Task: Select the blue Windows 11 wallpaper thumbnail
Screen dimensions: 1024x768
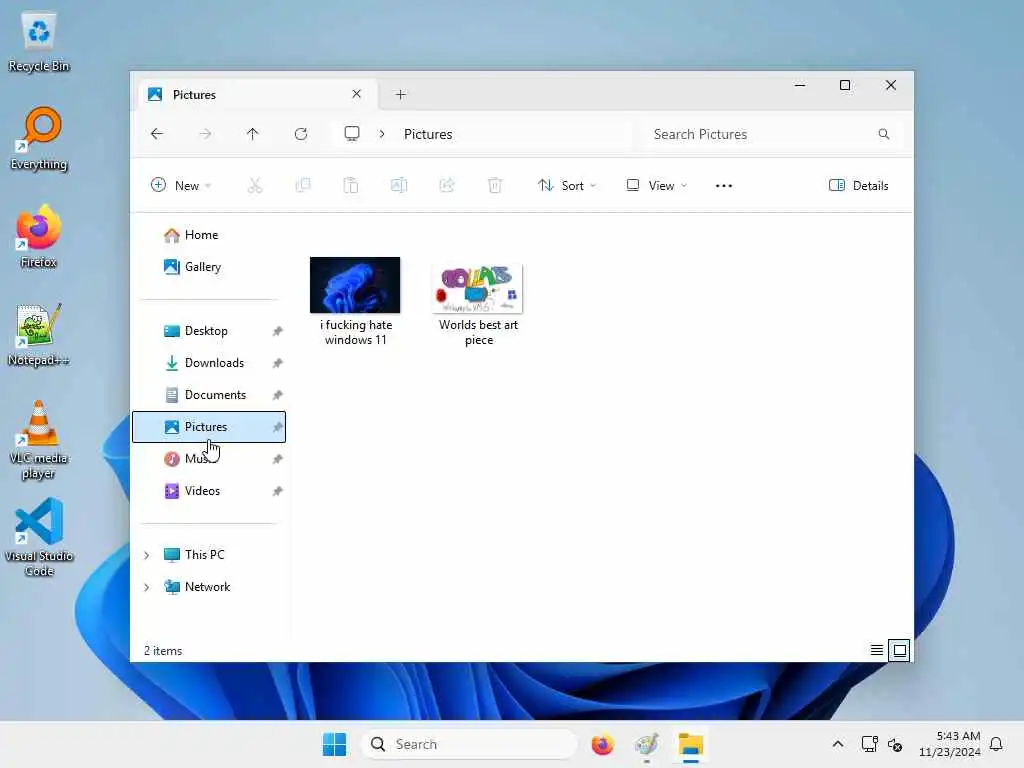Action: point(355,285)
